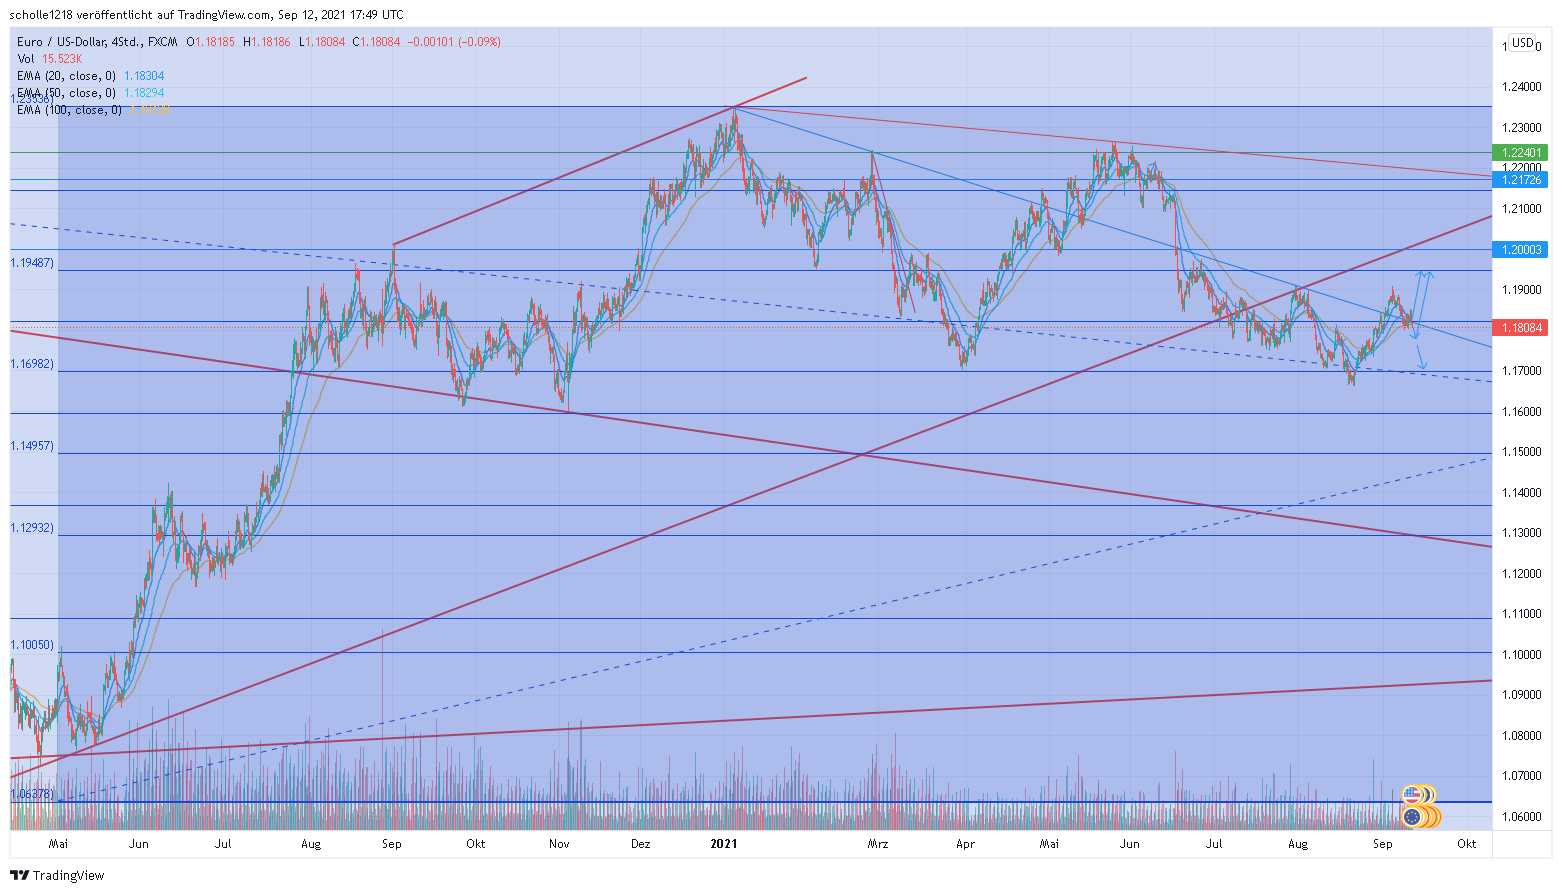Click the red 1.18084 price label
Screen dimensions: 1562x893
point(1519,327)
